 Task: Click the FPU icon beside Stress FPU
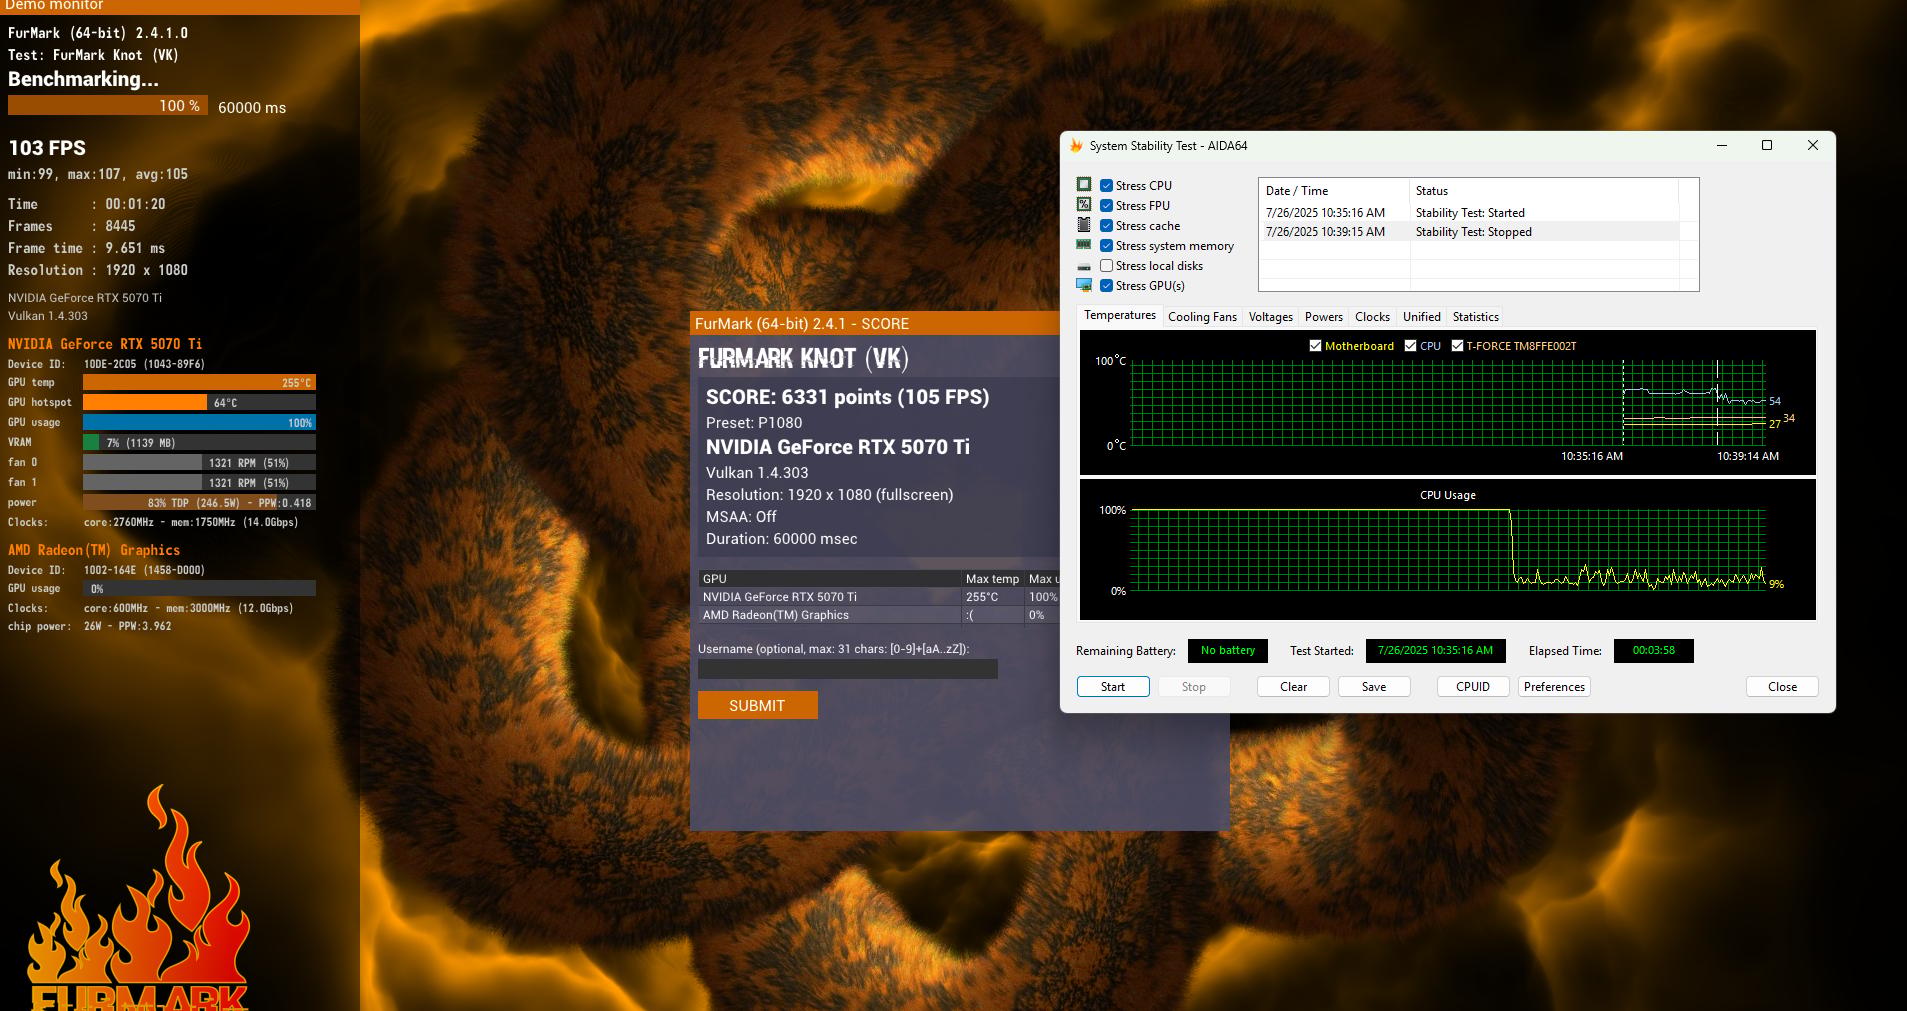tap(1084, 205)
